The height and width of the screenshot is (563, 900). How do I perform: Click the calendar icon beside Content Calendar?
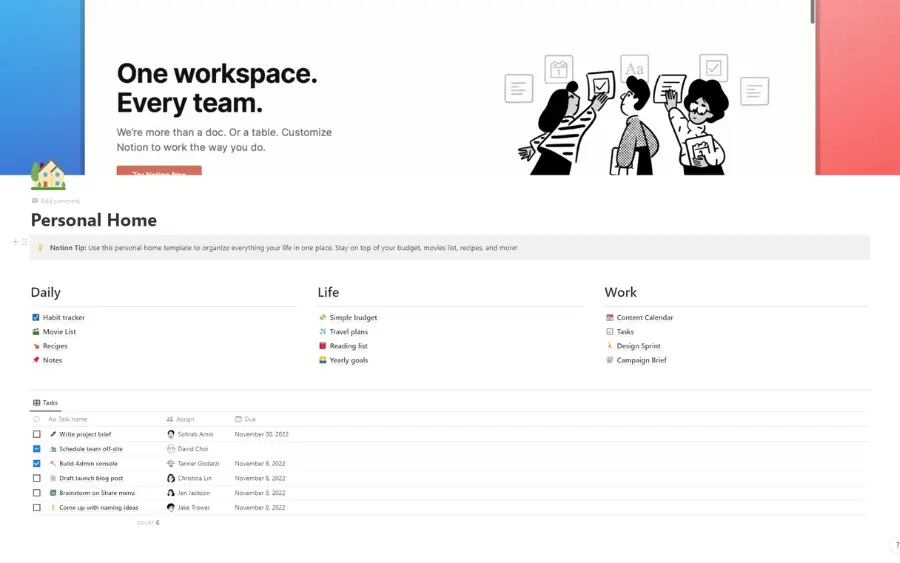click(x=610, y=318)
